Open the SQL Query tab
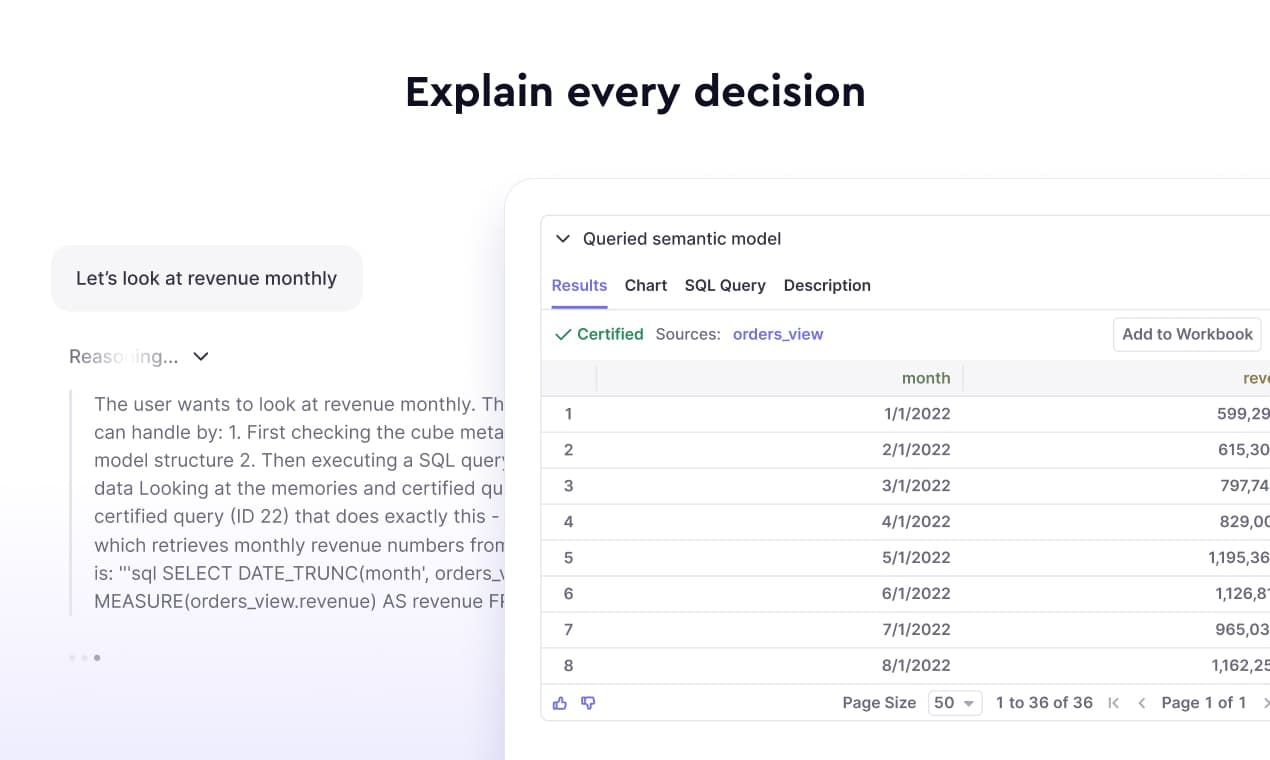 point(724,285)
